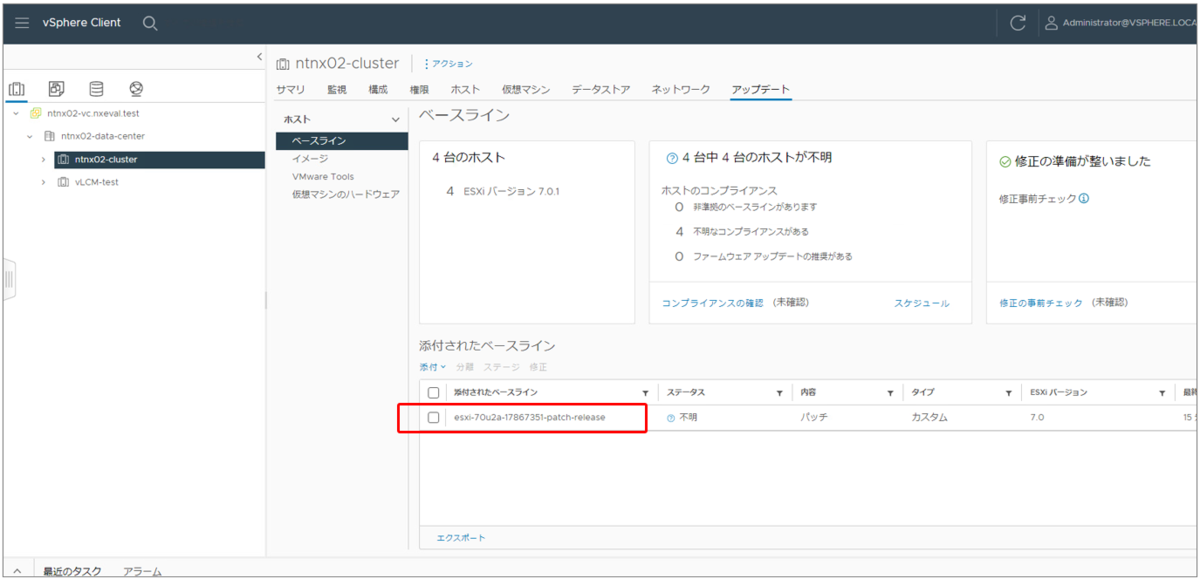
Task: Click the search magnifier icon
Action: (150, 23)
